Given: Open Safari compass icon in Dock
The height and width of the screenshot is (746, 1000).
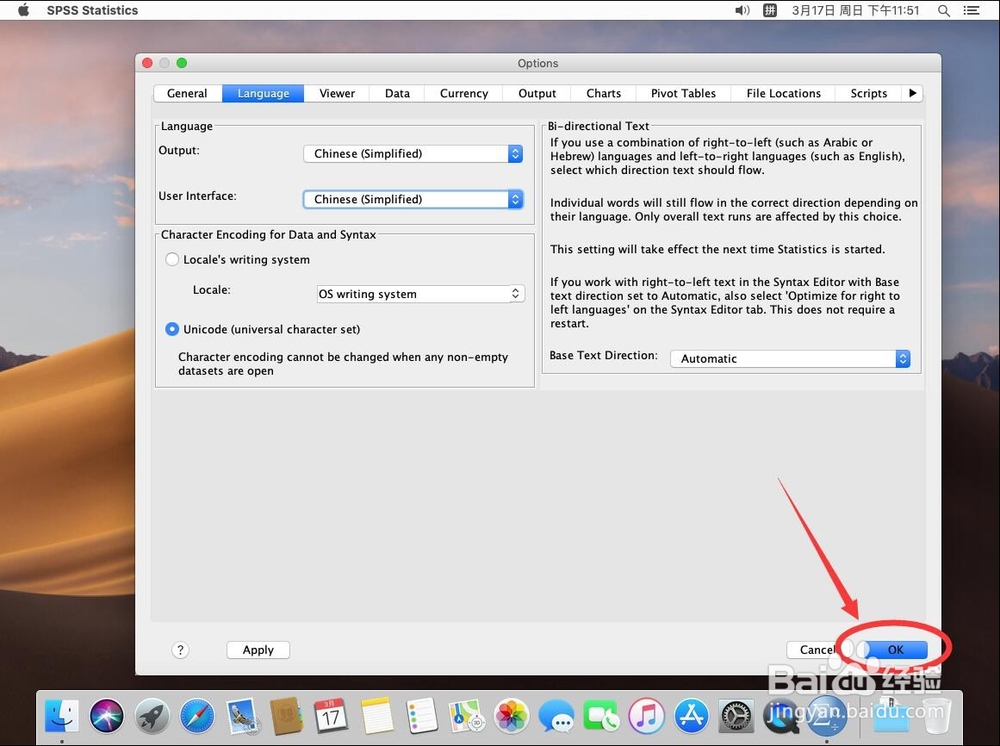Looking at the screenshot, I should 197,715.
